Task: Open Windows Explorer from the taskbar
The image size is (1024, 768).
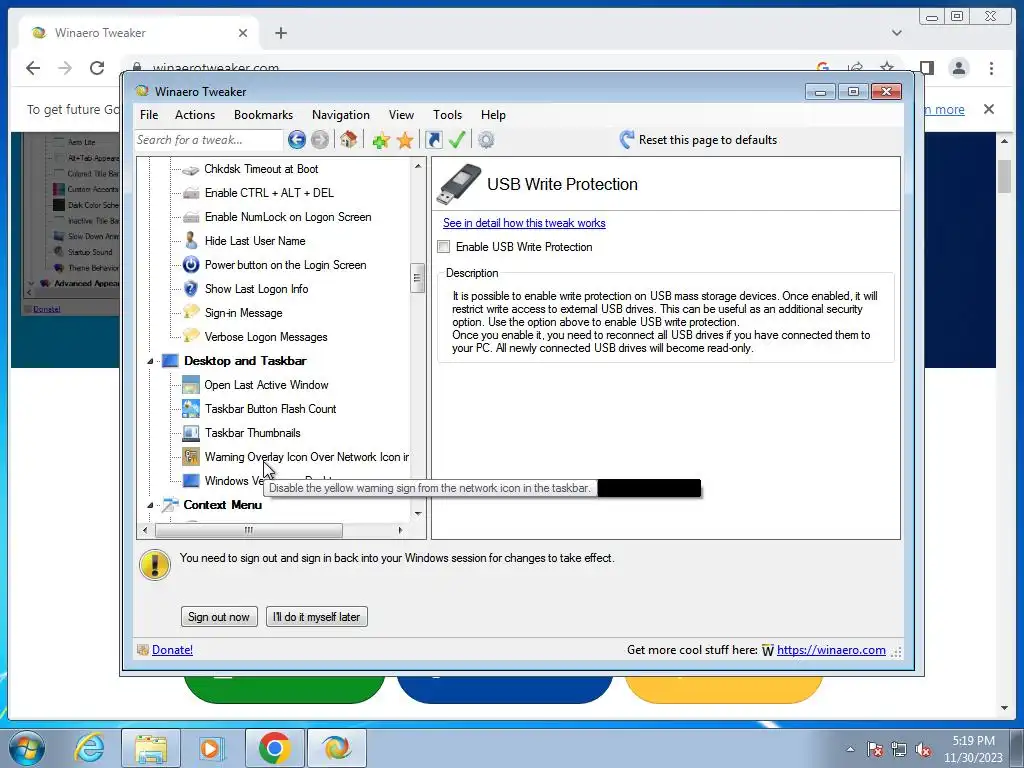Action: coord(151,748)
